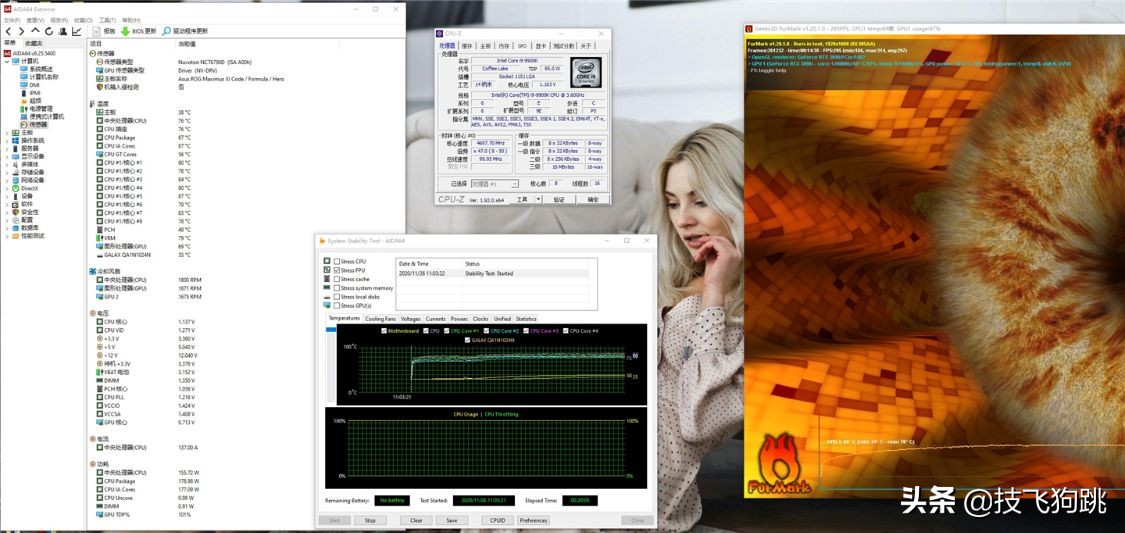The image size is (1125, 533).
Task: Toggle Motherboard graph legend checkbox
Action: point(385,331)
